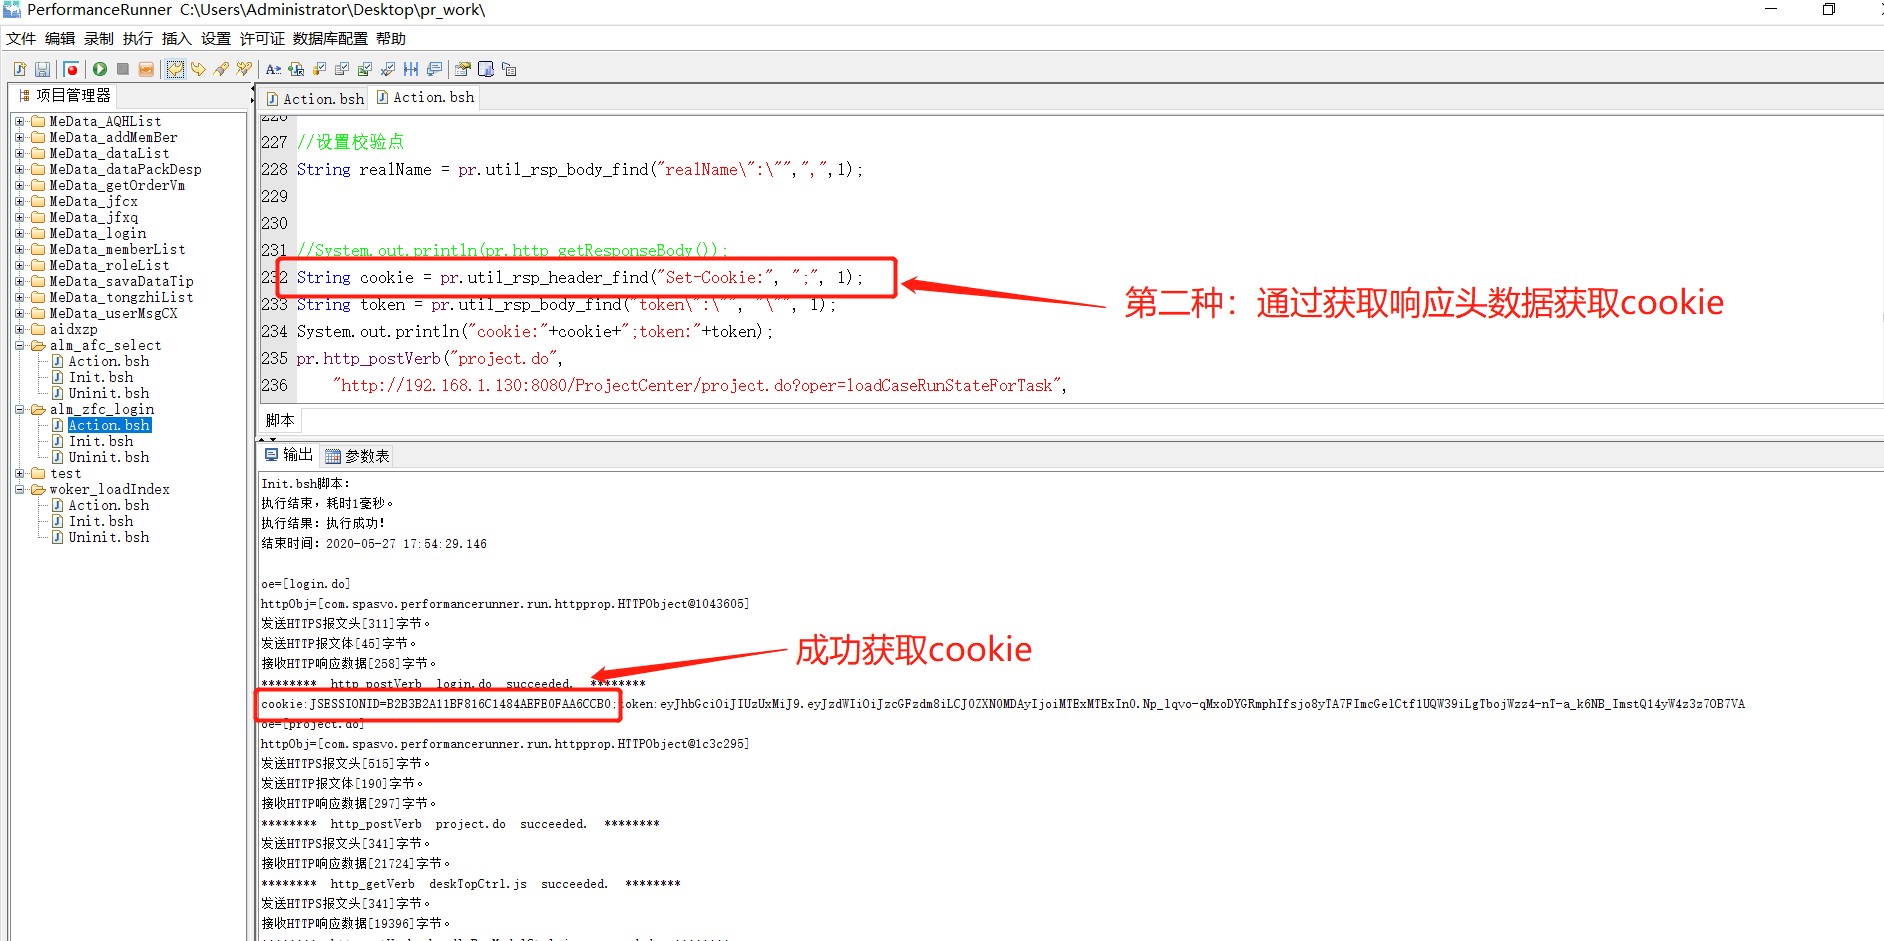Open the 录制 menu
Viewport: 1884px width, 941px height.
point(98,39)
